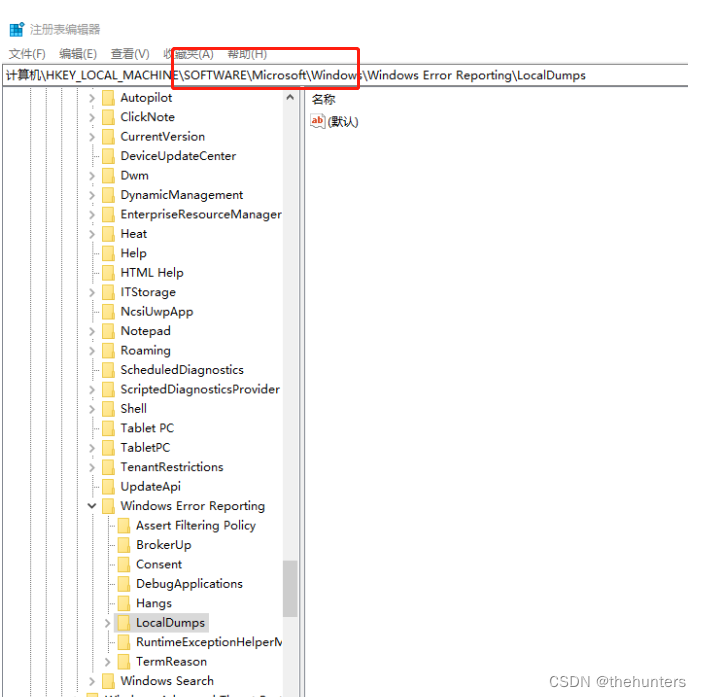
Task: Select the TermReason key
Action: 171,662
